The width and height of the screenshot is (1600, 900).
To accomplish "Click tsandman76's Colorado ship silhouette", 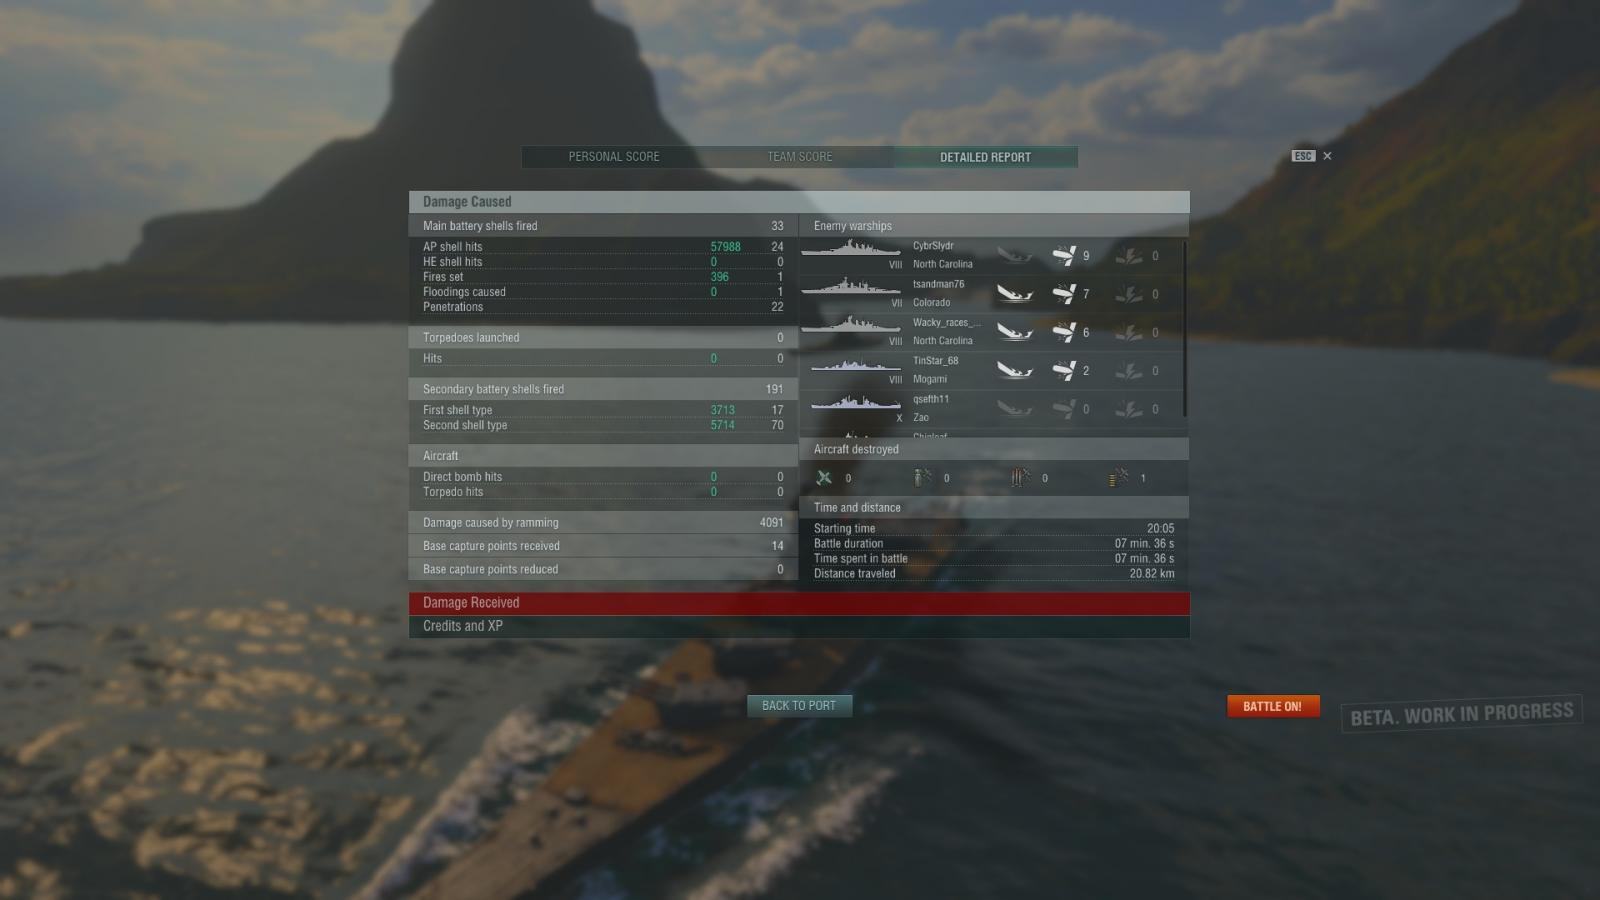I will pos(851,286).
